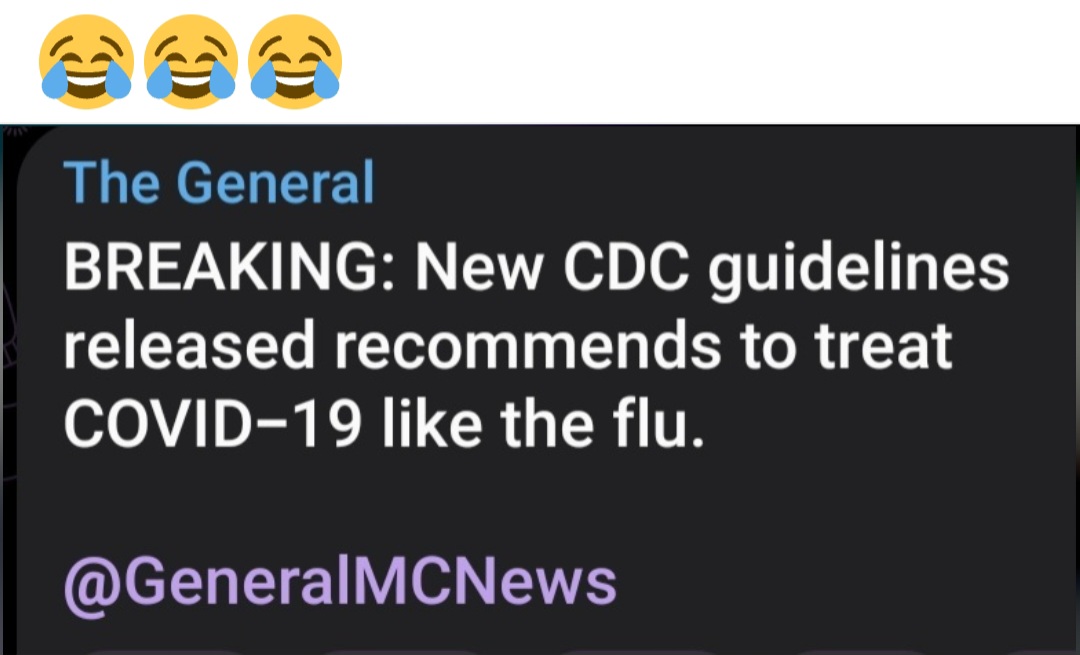Select the middle laughing-crying emoji
The image size is (1080, 655).
[191, 62]
